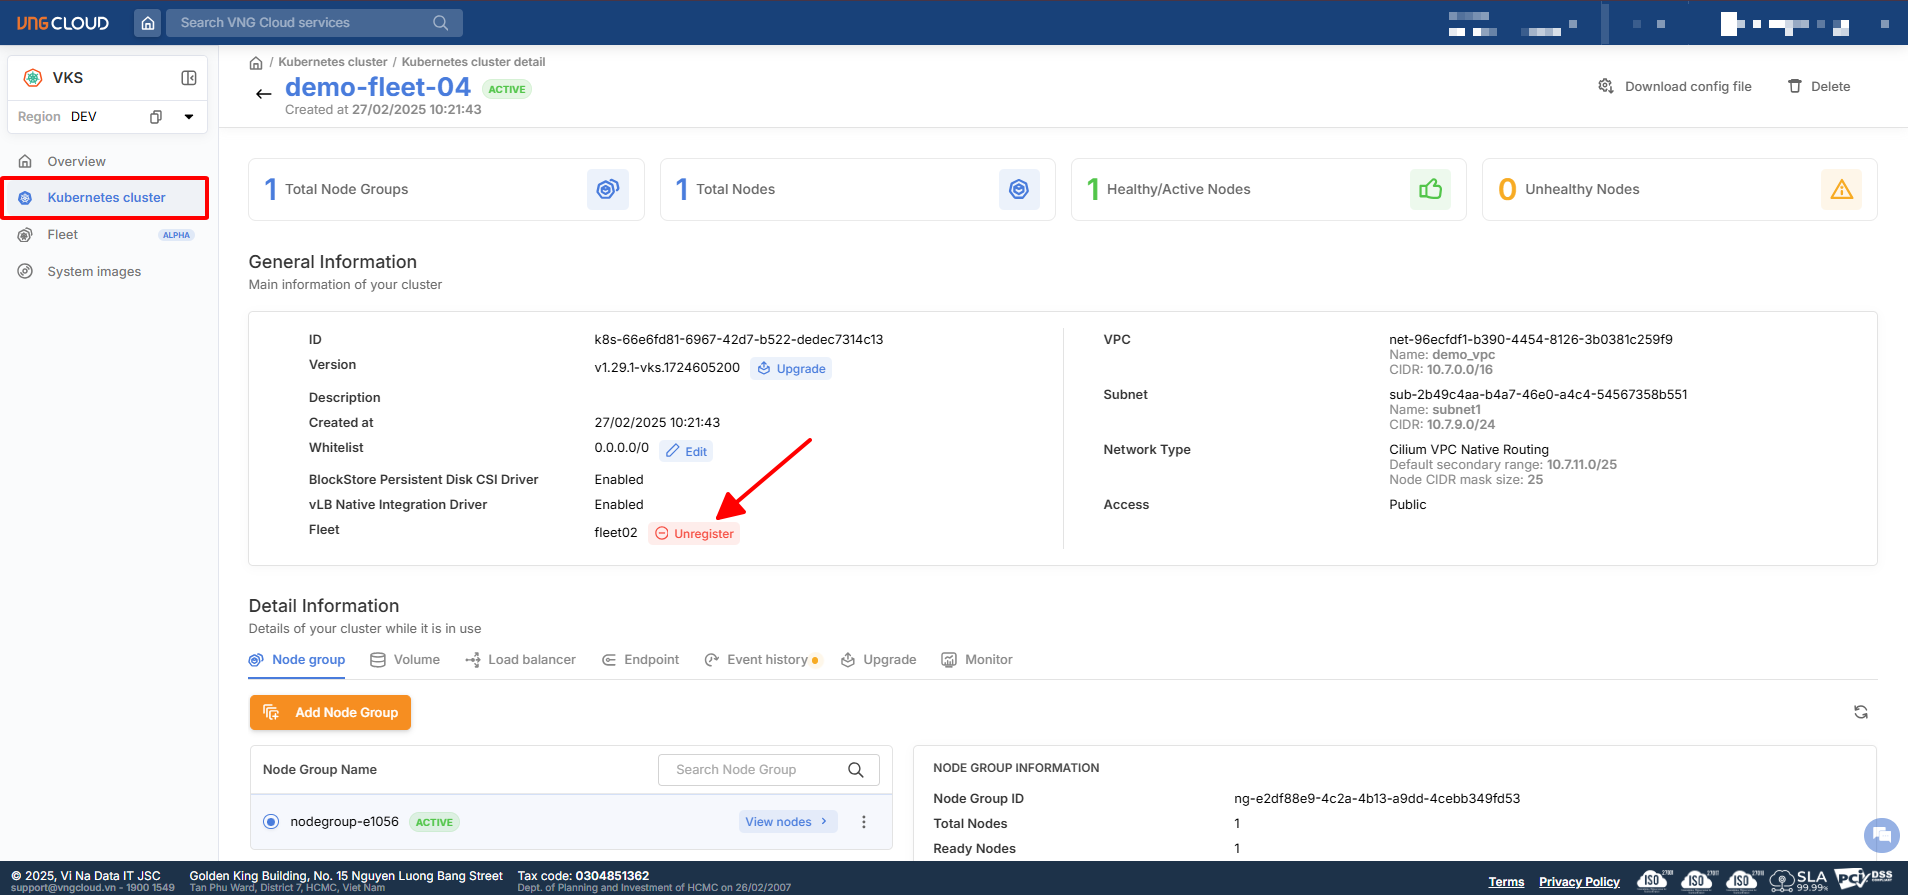Refresh the node group list
The image size is (1908, 895).
(x=1860, y=712)
